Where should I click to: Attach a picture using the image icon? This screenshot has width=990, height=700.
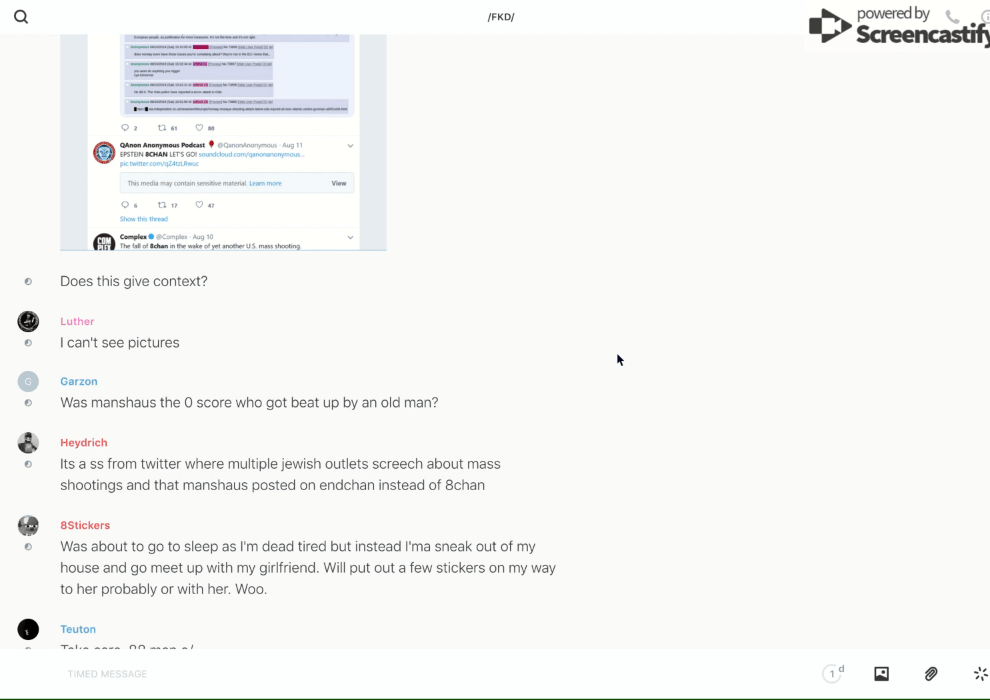881,674
